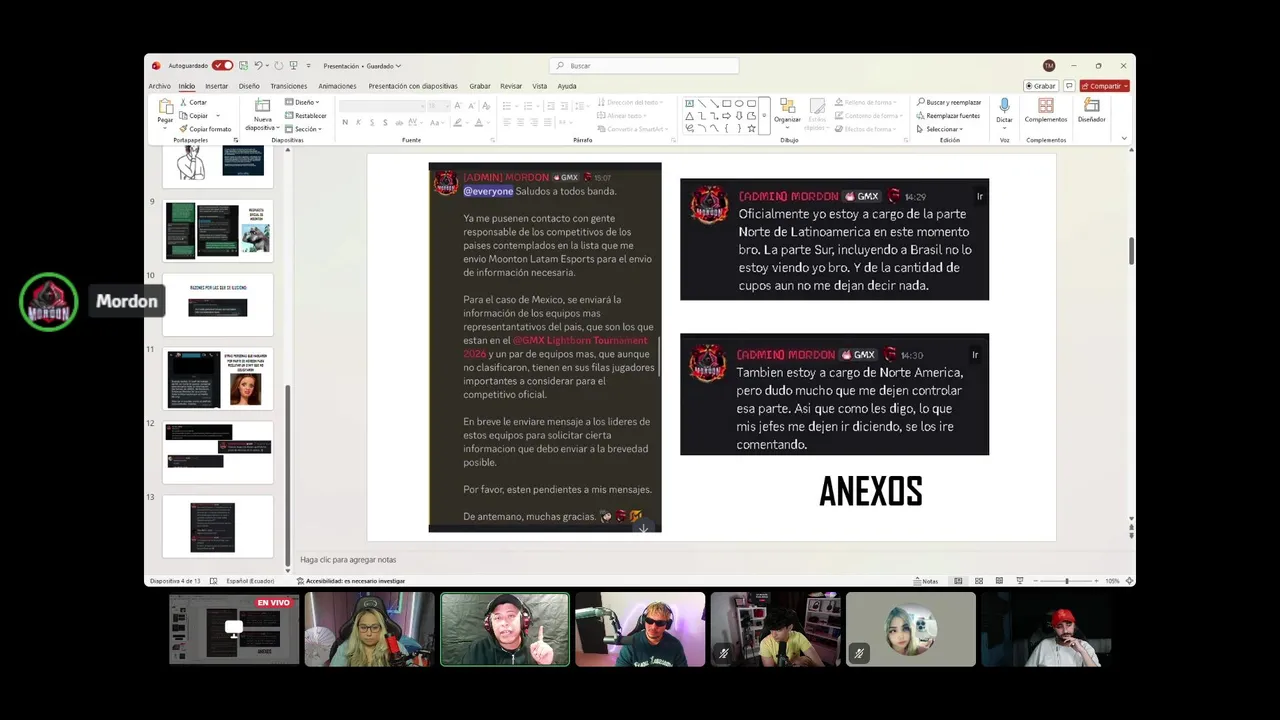Click the Restablecer slide button

pos(306,115)
